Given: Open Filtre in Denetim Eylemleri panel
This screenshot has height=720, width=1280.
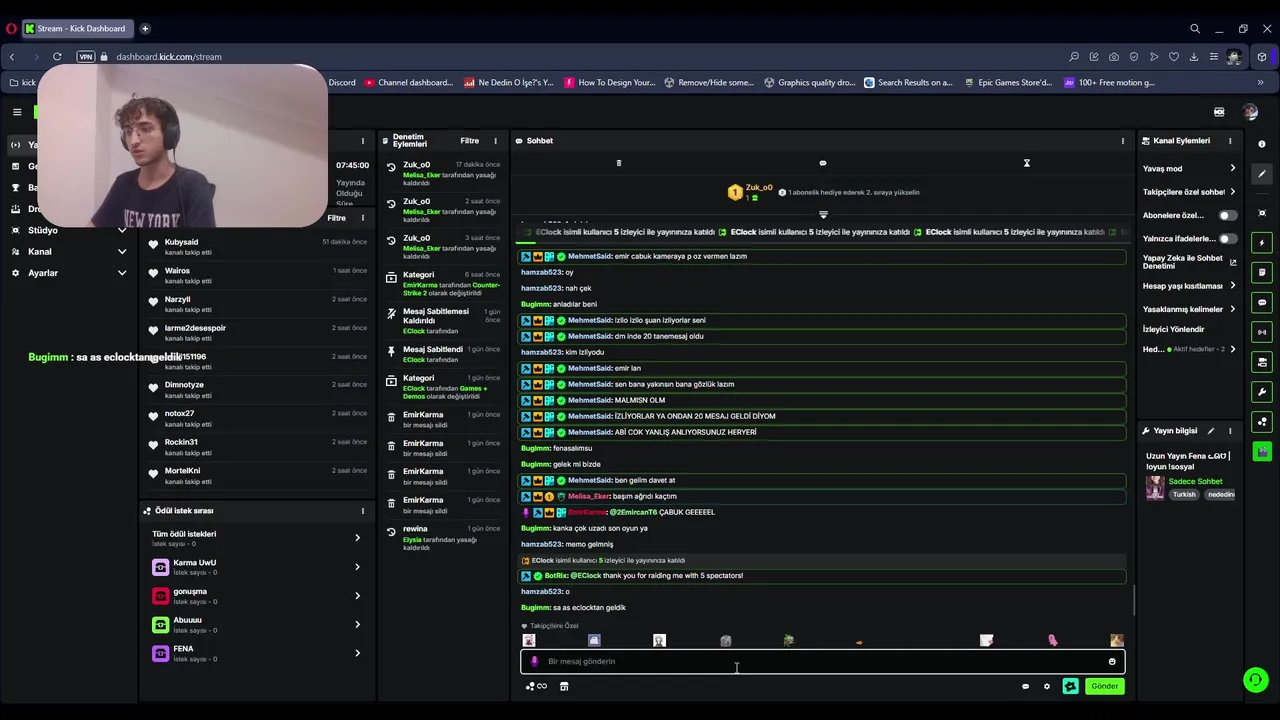Looking at the screenshot, I should (x=469, y=141).
